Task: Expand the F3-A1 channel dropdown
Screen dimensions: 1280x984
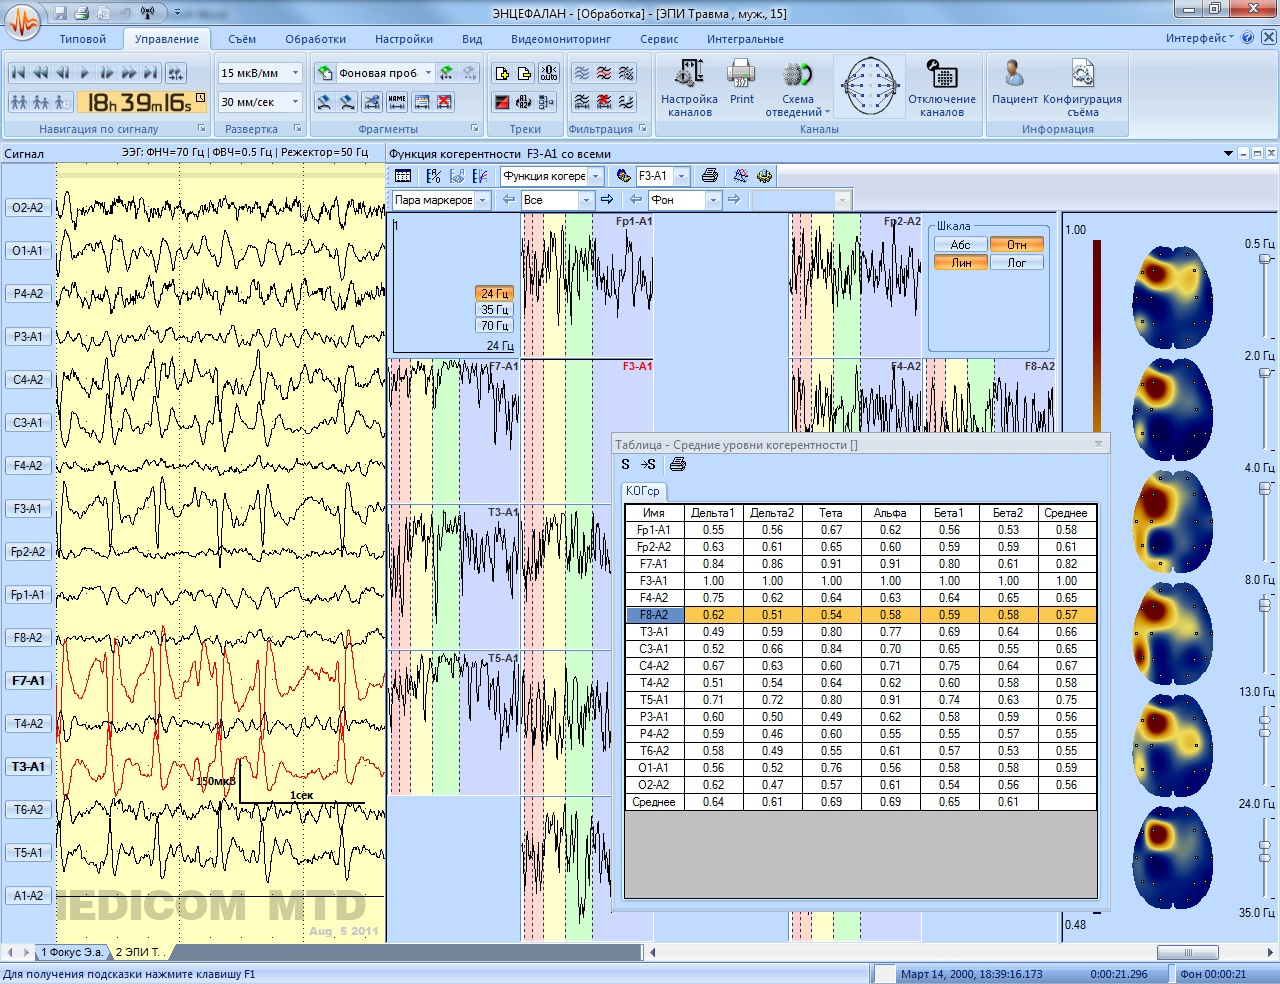Action: tap(682, 176)
